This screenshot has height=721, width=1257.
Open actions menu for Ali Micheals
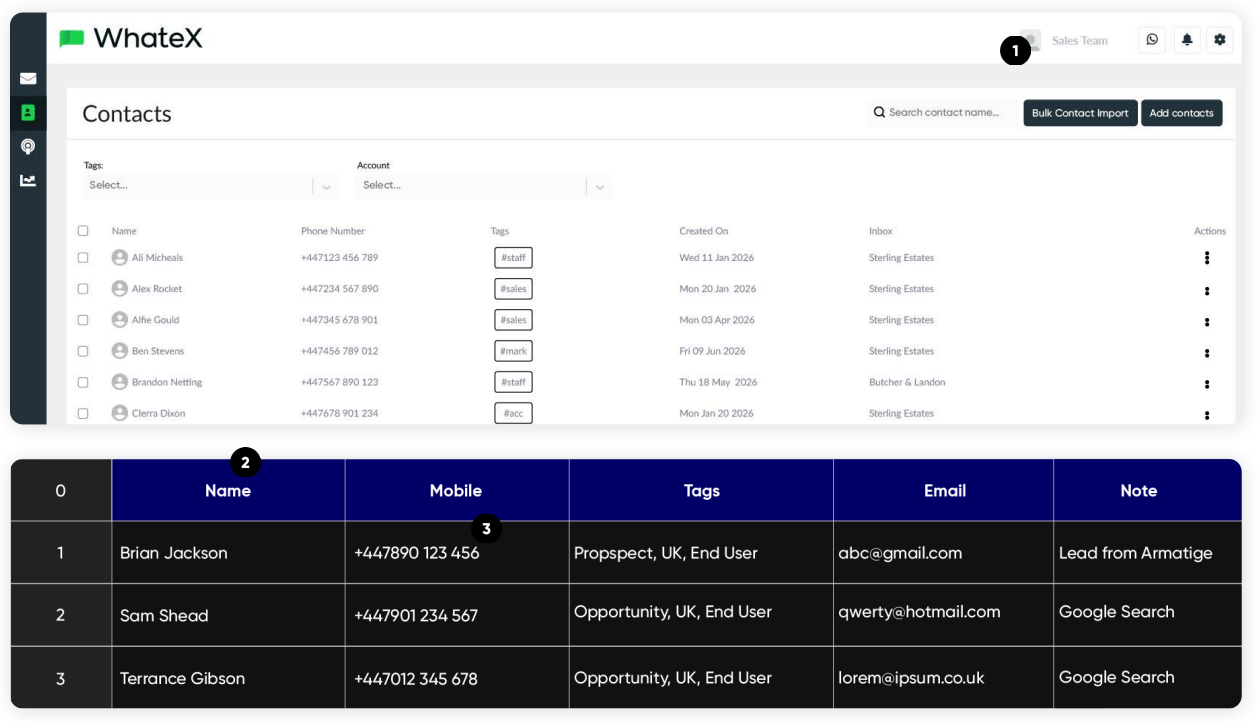click(x=1207, y=258)
